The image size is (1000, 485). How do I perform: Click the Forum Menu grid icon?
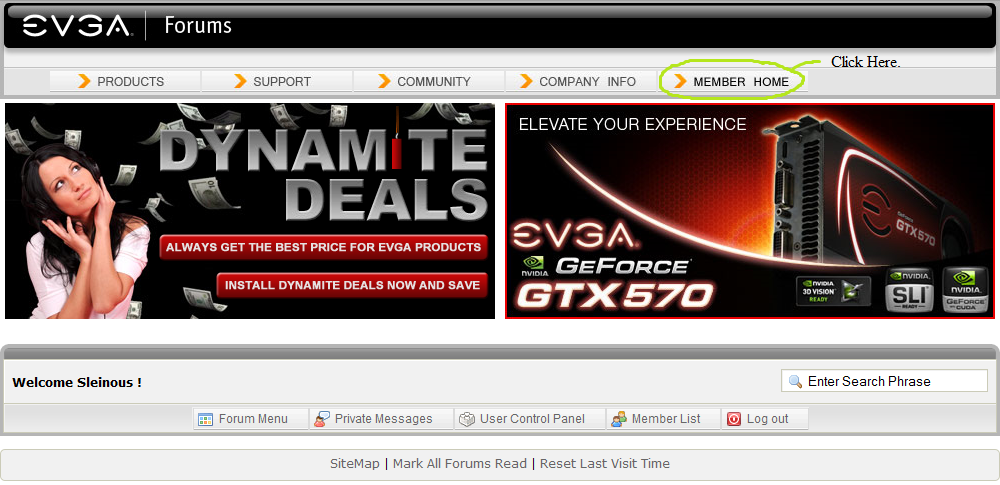(x=205, y=419)
